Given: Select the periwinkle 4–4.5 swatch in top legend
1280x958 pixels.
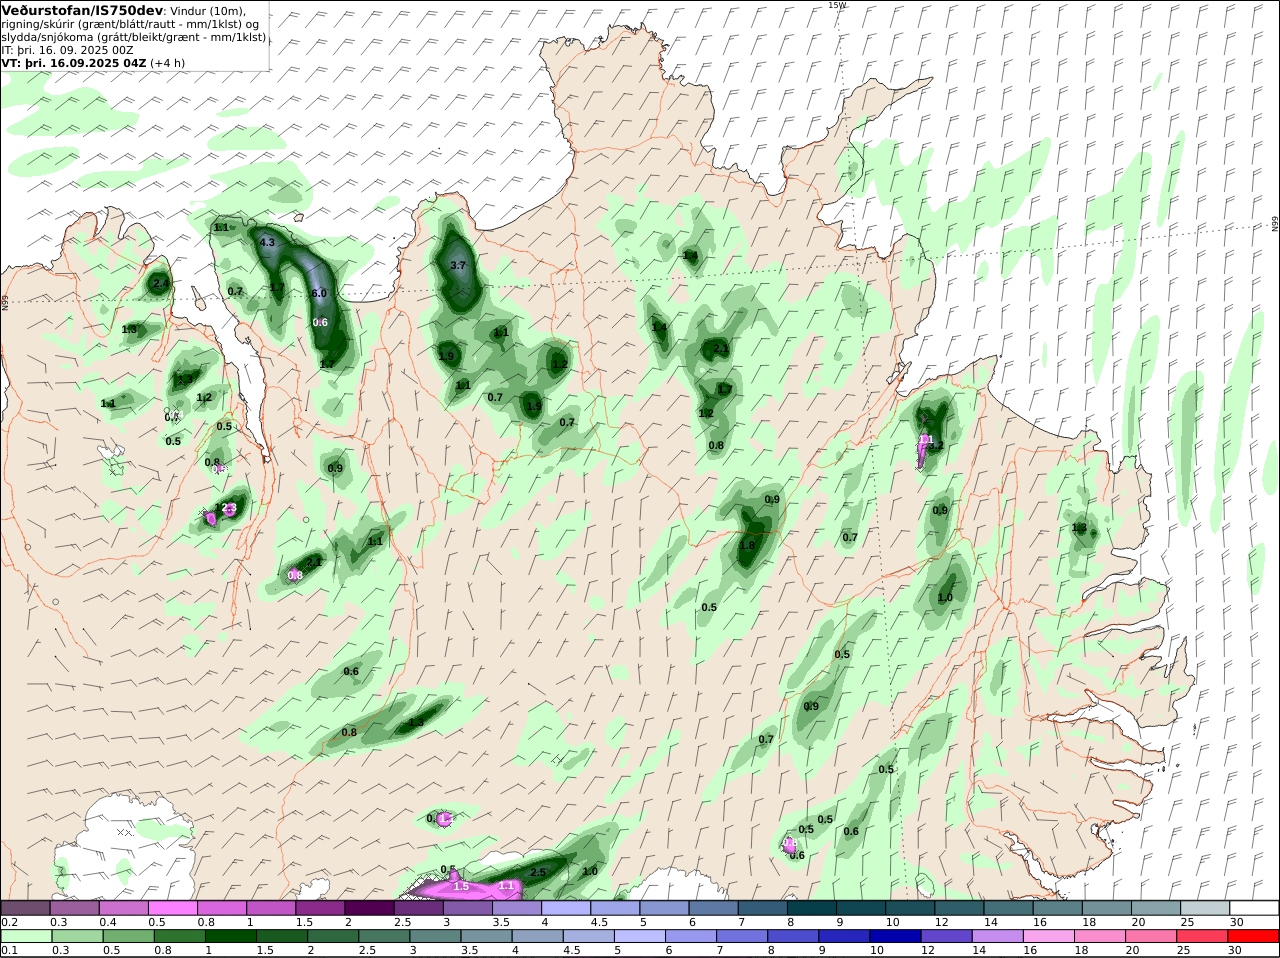Looking at the screenshot, I should [566, 908].
